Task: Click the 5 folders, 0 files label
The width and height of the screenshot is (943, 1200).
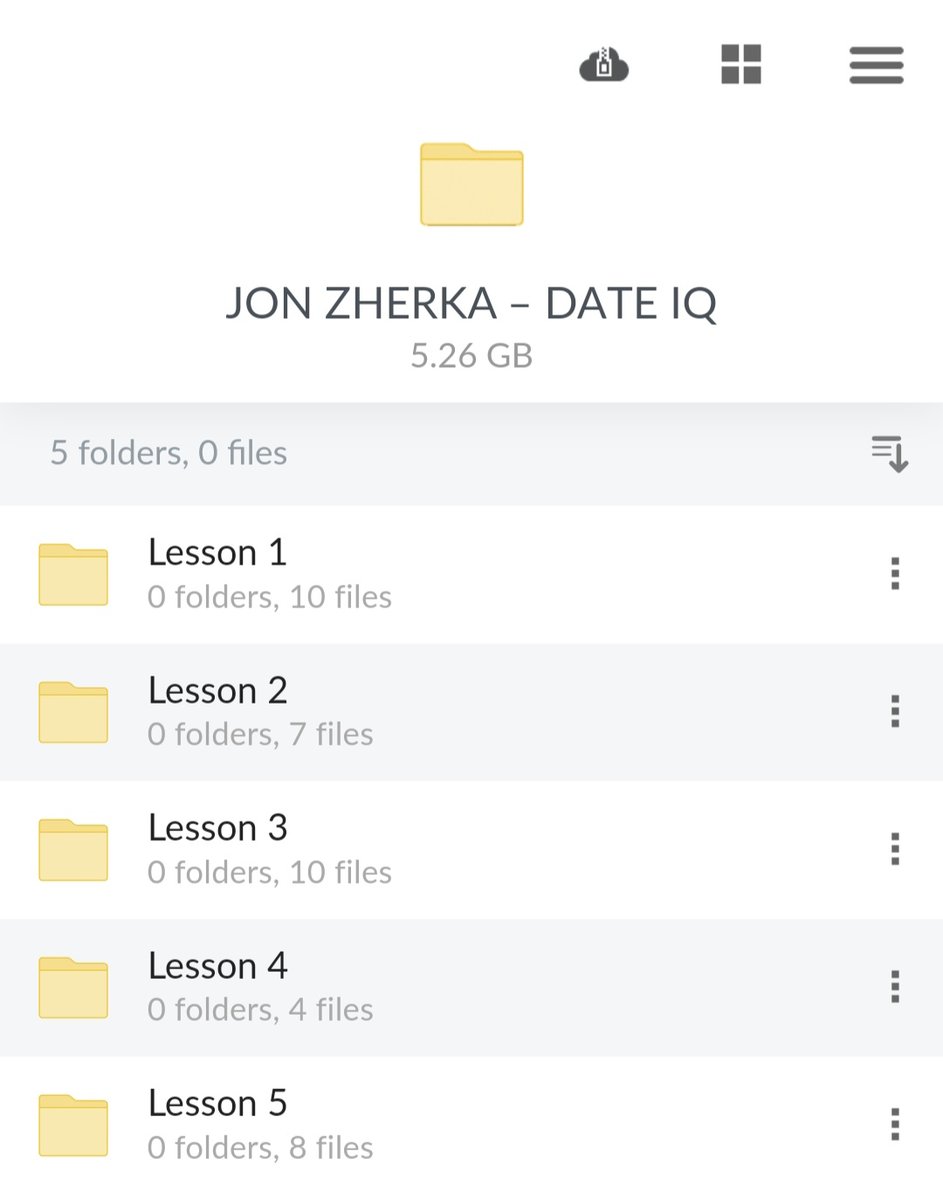Action: click(x=168, y=453)
